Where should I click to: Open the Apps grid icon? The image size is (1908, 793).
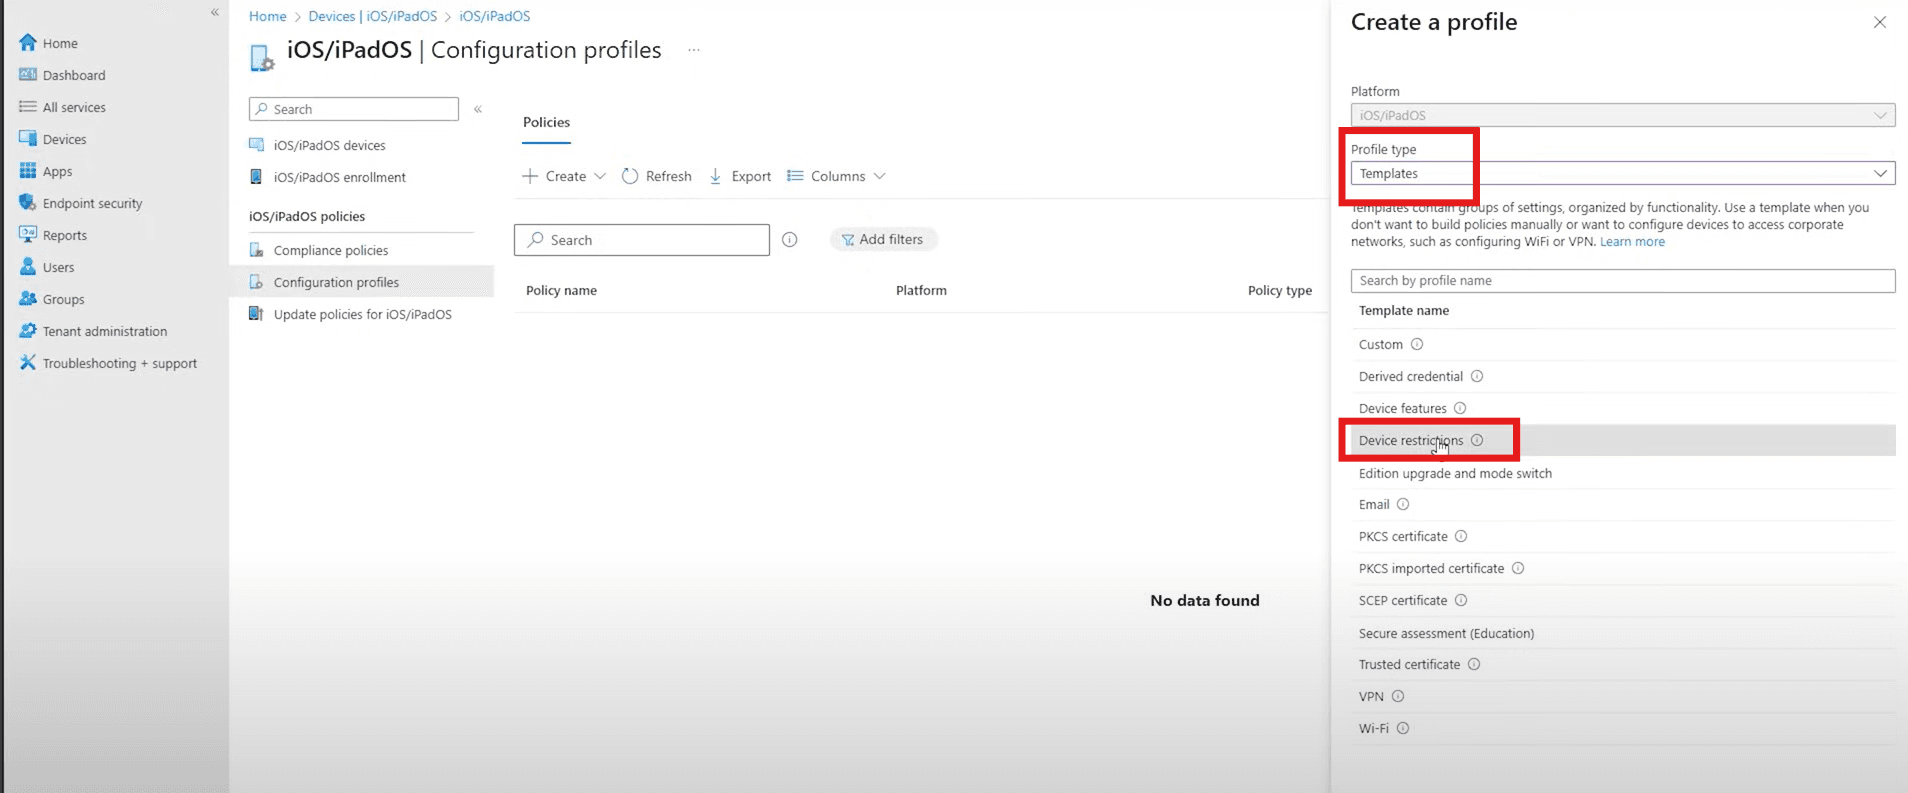[x=28, y=171]
